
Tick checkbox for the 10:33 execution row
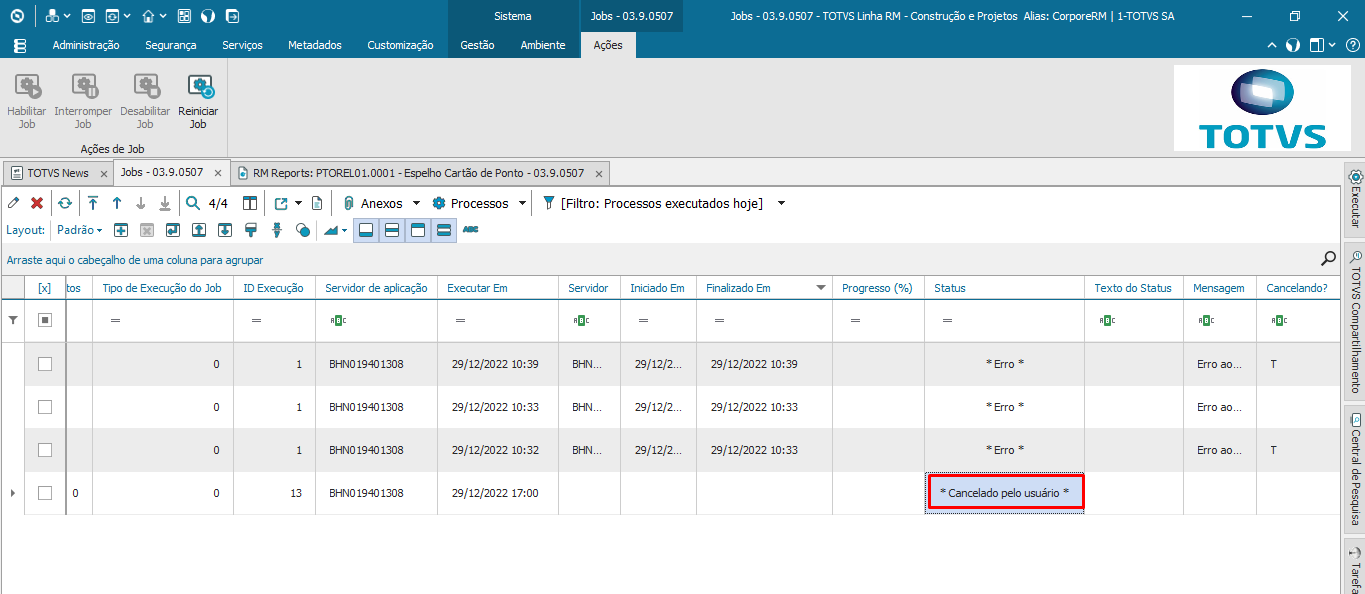[x=45, y=407]
